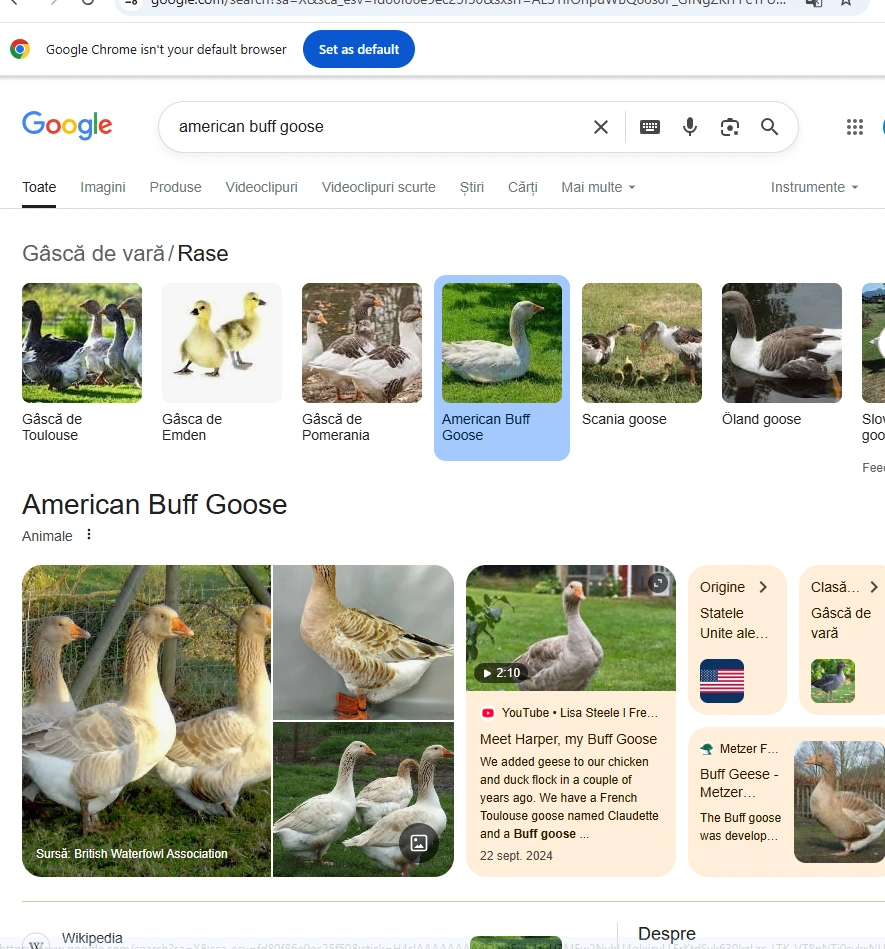The width and height of the screenshot is (885, 949).
Task: Search by image using the Google Lens icon
Action: (730, 127)
